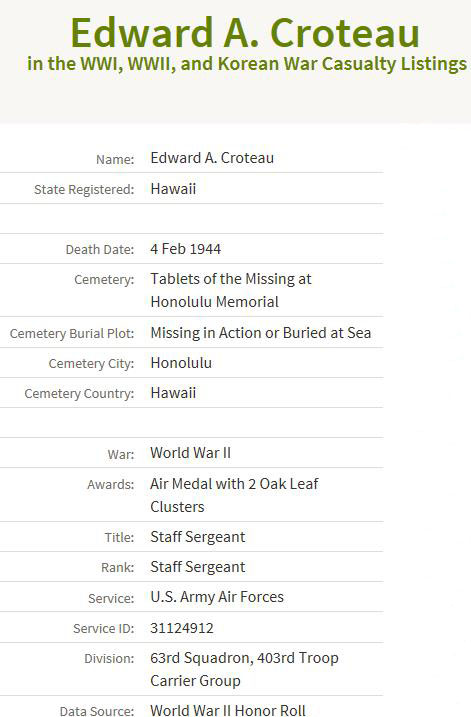The height and width of the screenshot is (717, 471).
Task: Click the Death Date value 4 Feb 1944
Action: (x=186, y=249)
